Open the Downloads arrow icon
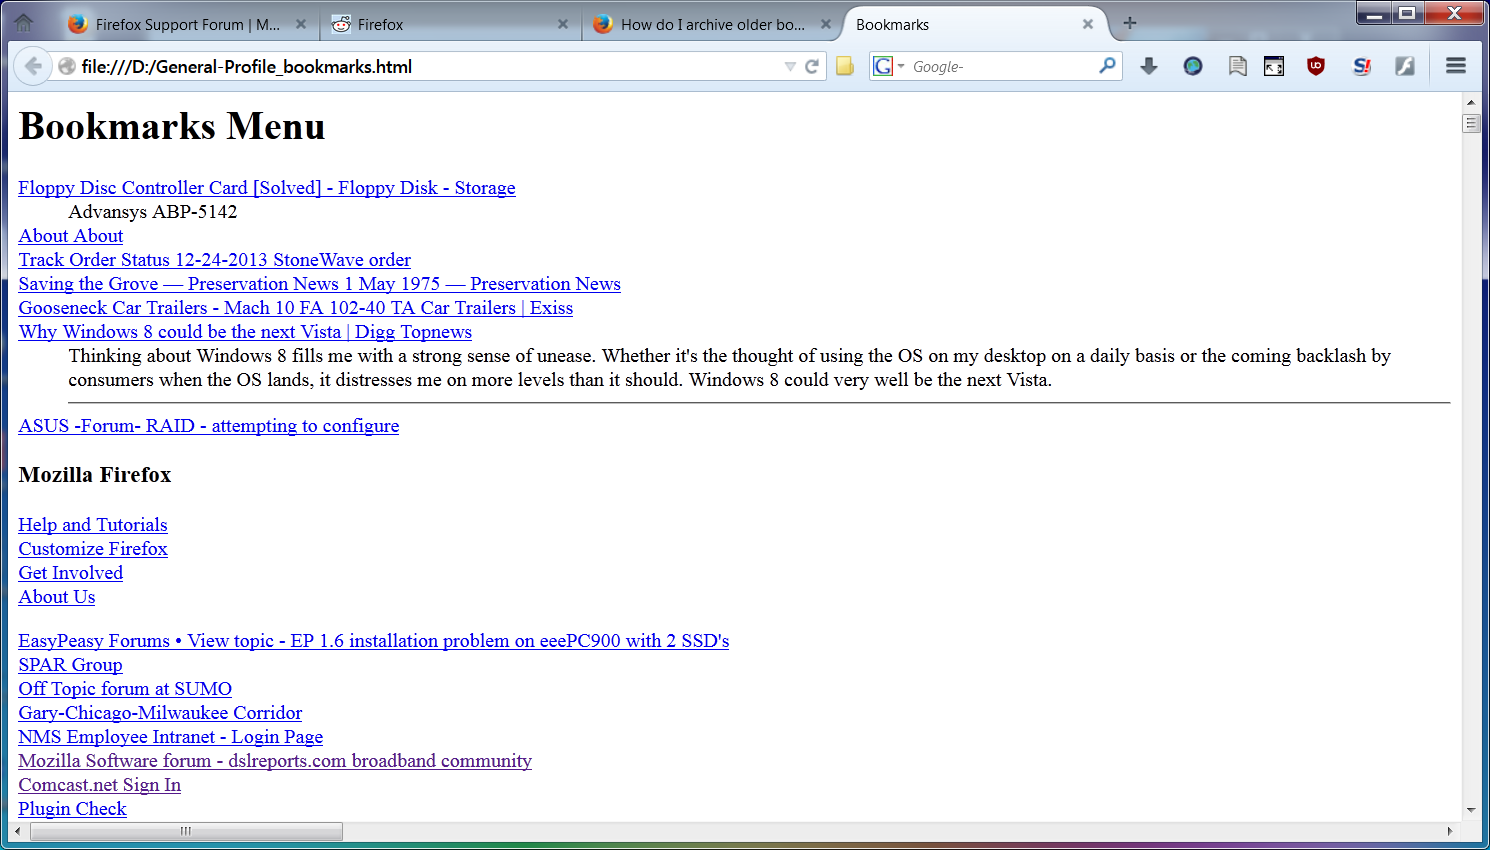This screenshot has height=850, width=1490. (x=1149, y=66)
